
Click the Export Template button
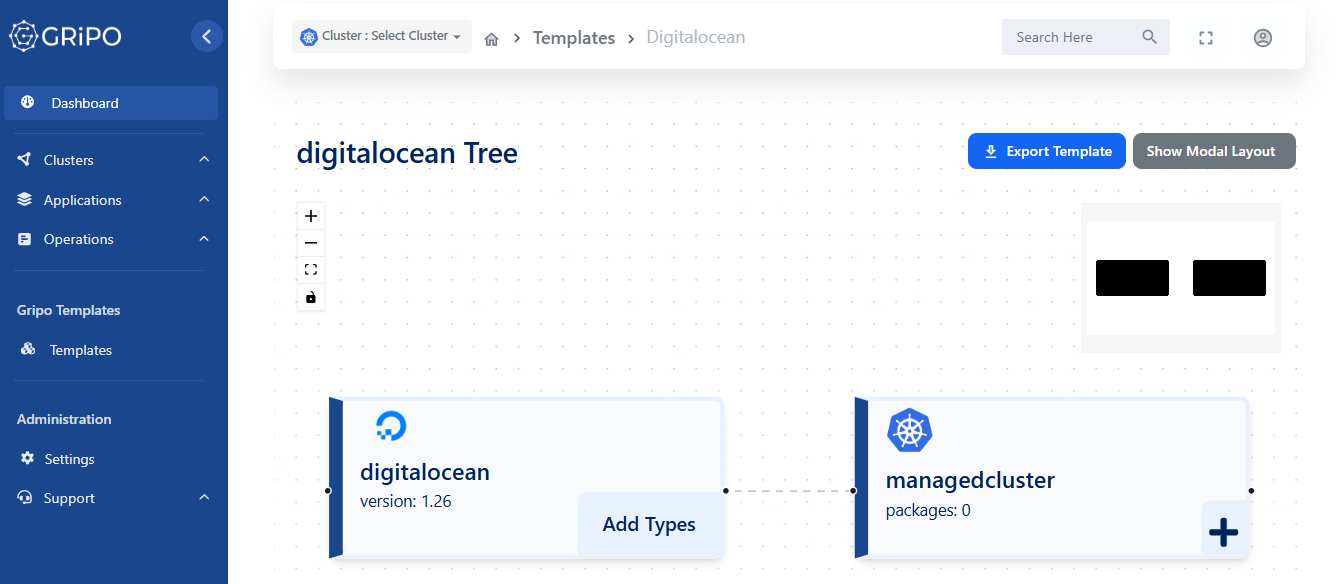[x=1047, y=151]
